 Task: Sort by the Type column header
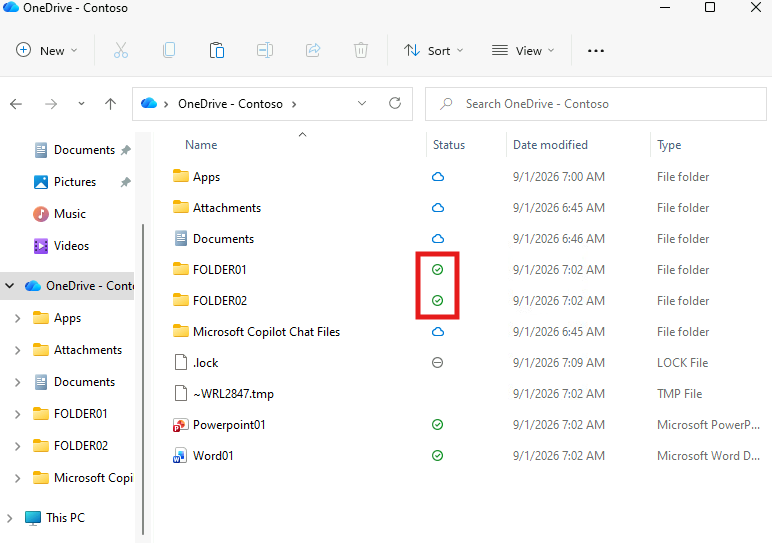coord(669,145)
